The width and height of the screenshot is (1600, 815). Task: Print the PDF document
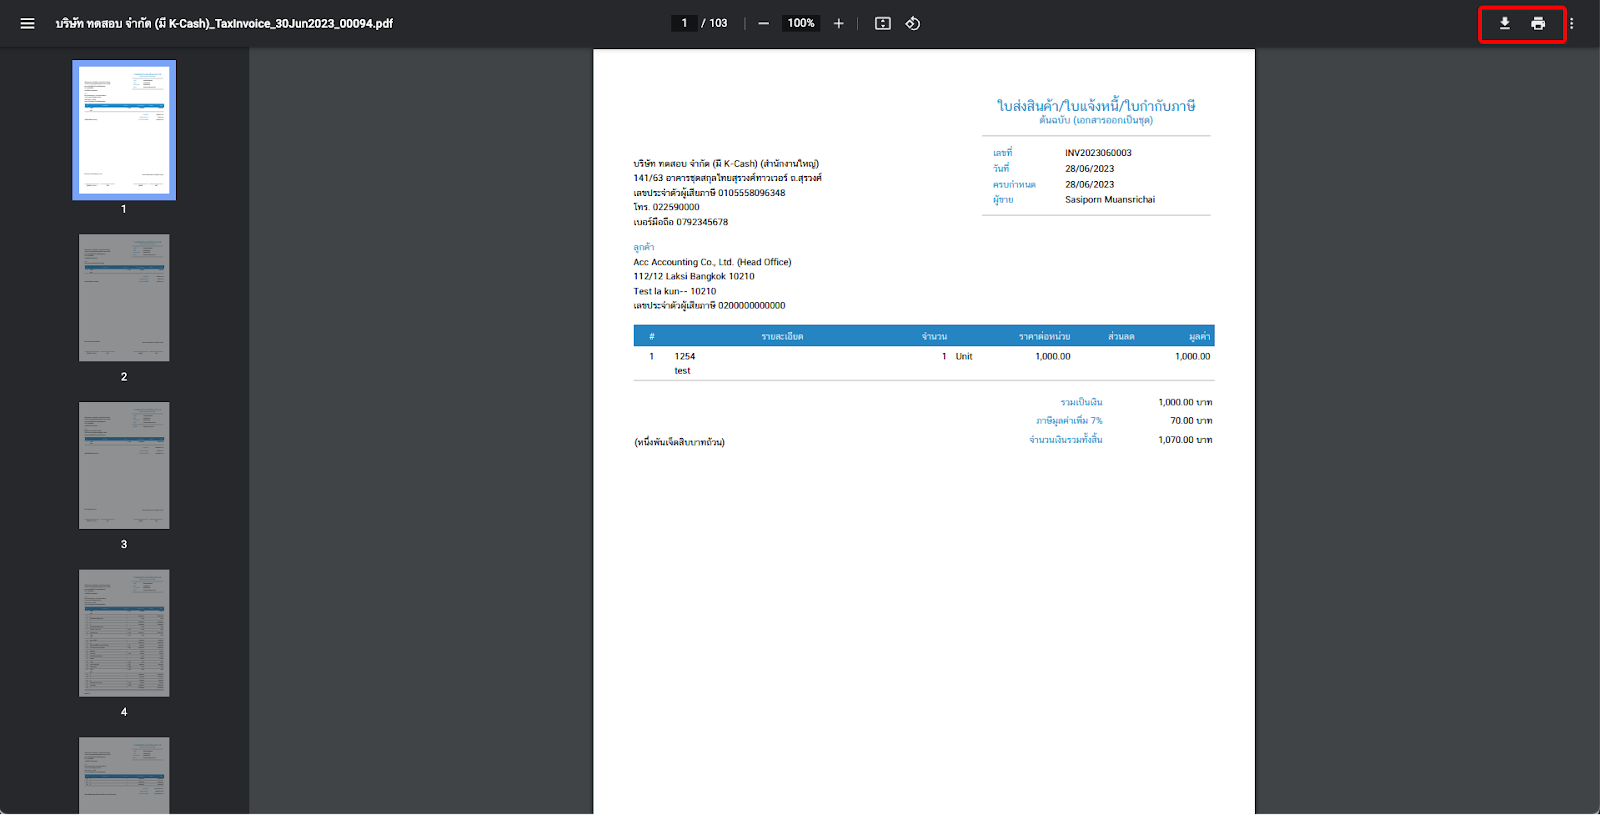coord(1538,23)
